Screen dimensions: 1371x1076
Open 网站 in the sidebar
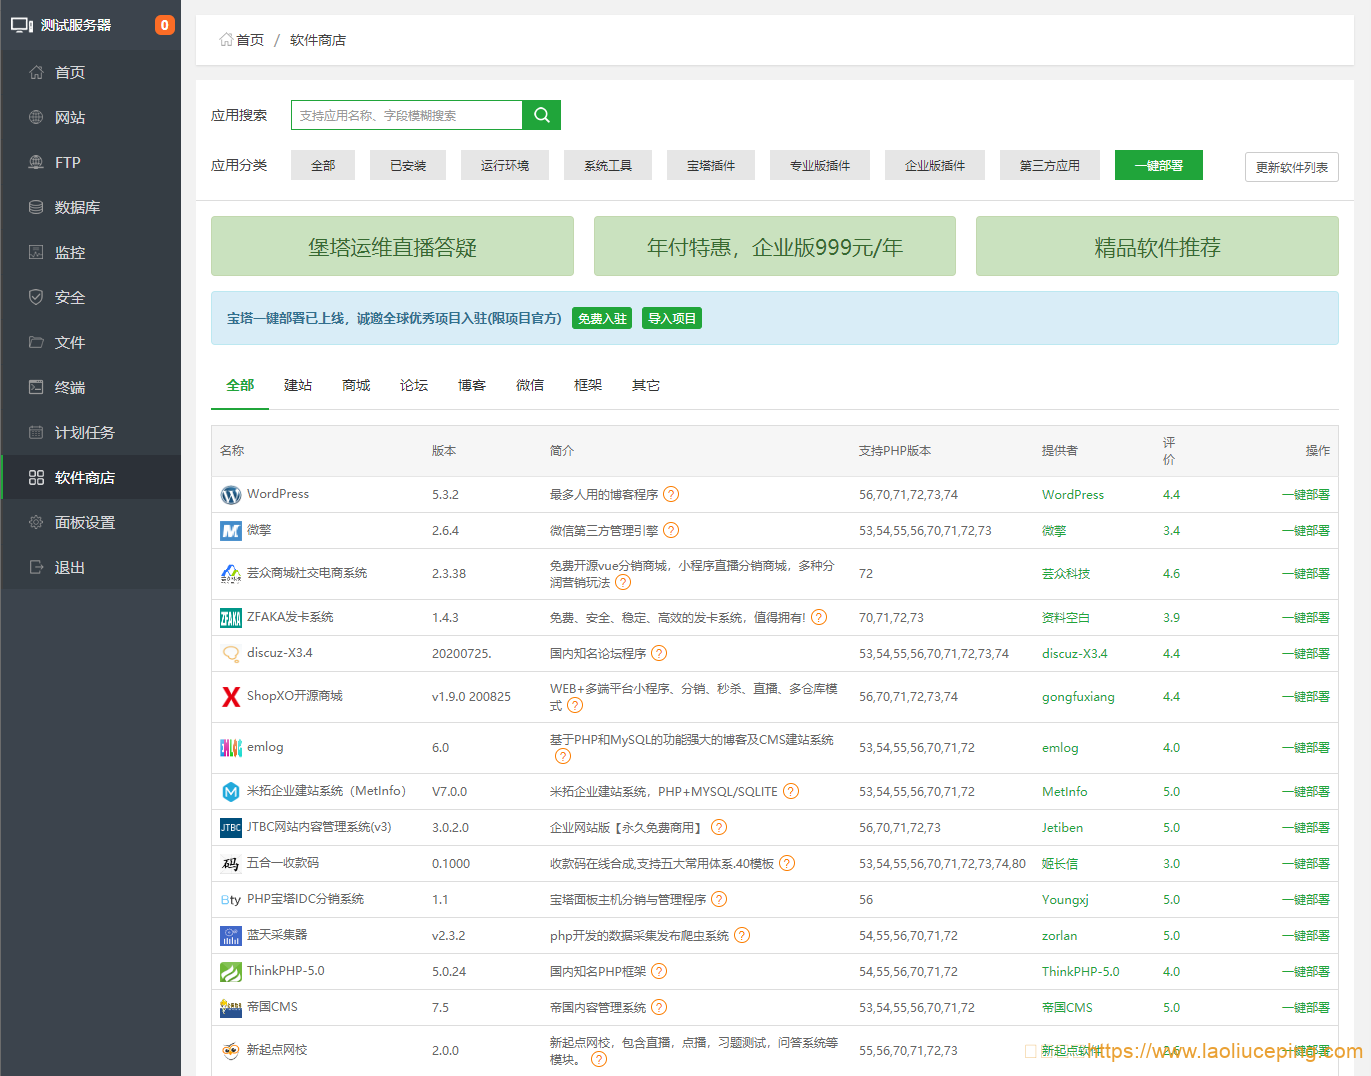click(91, 117)
